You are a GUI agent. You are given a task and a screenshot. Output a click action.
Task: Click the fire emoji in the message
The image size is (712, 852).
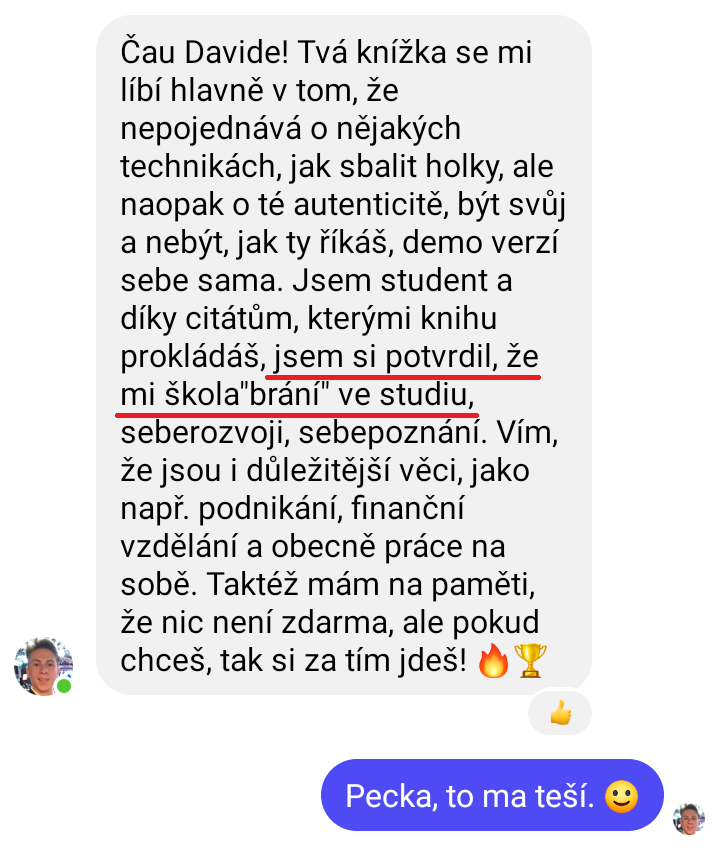click(493, 660)
